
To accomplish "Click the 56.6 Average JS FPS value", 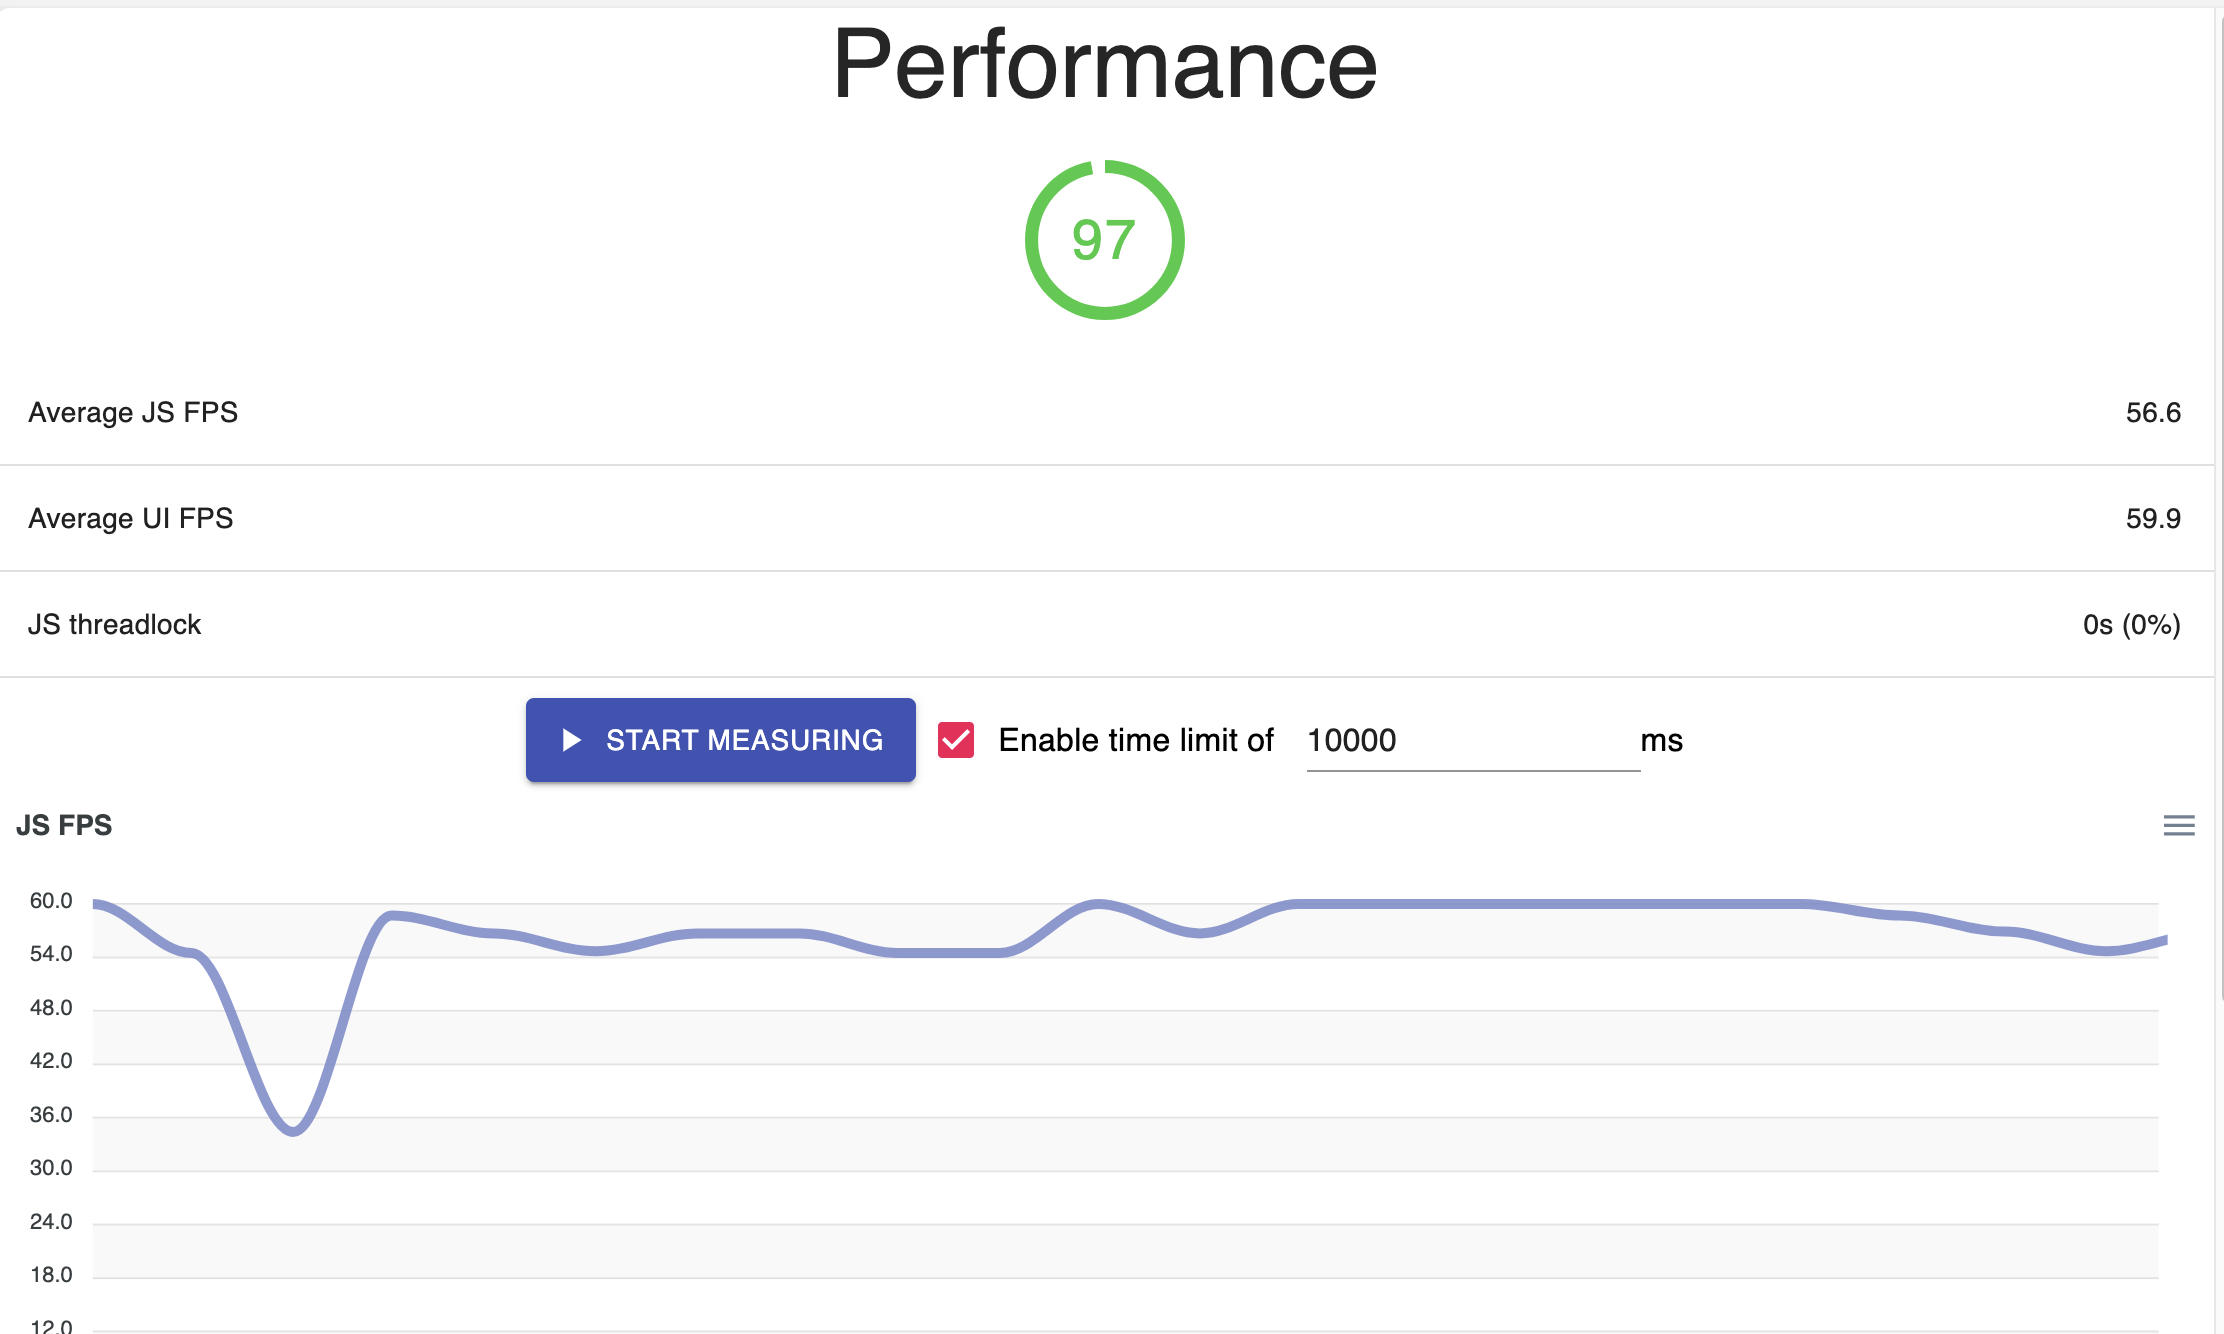I will [x=2152, y=412].
